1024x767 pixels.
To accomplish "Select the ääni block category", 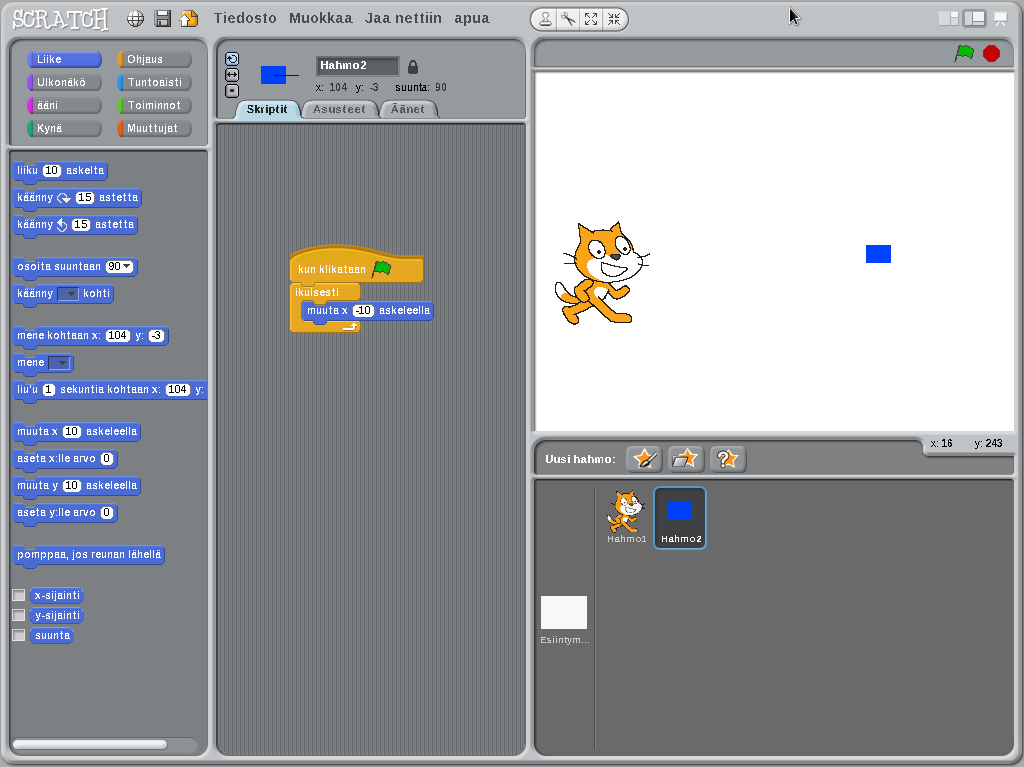I will 64,105.
